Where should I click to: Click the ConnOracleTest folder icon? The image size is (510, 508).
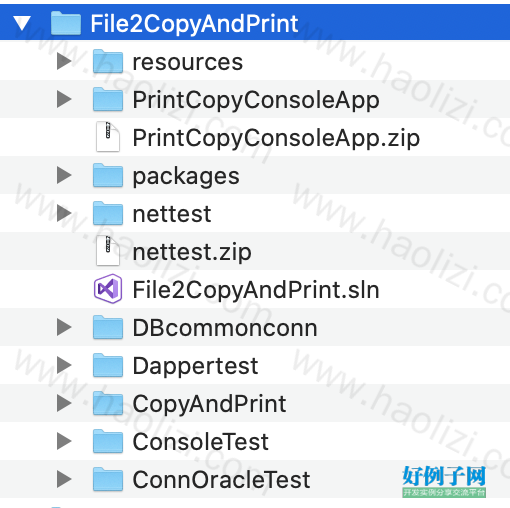[108, 479]
